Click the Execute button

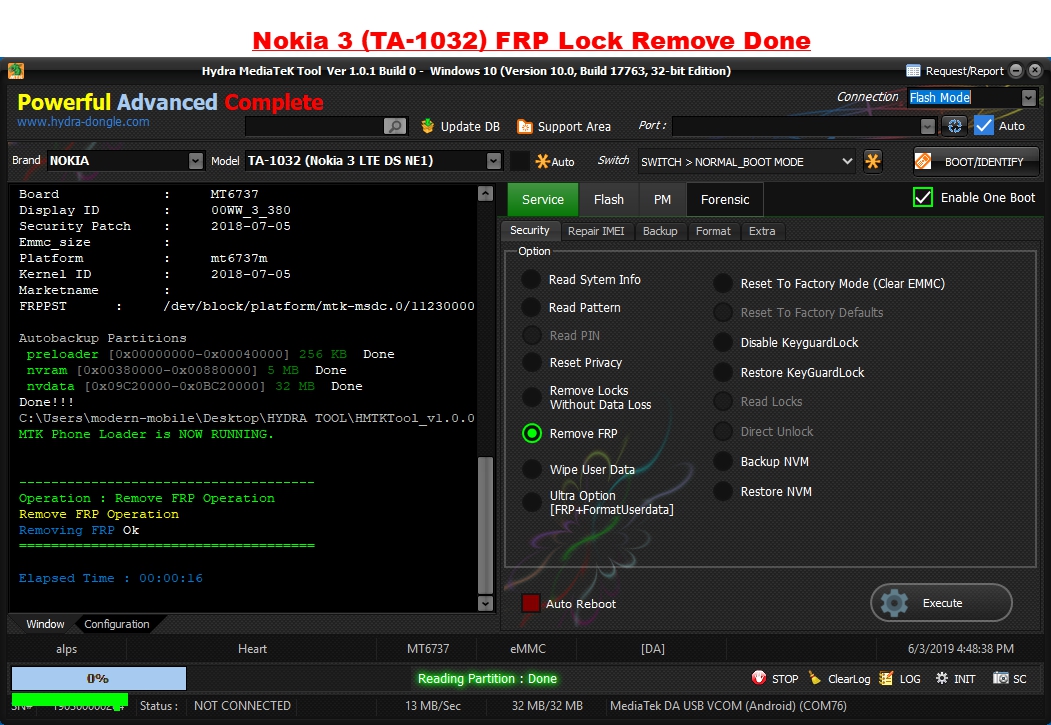click(x=941, y=603)
